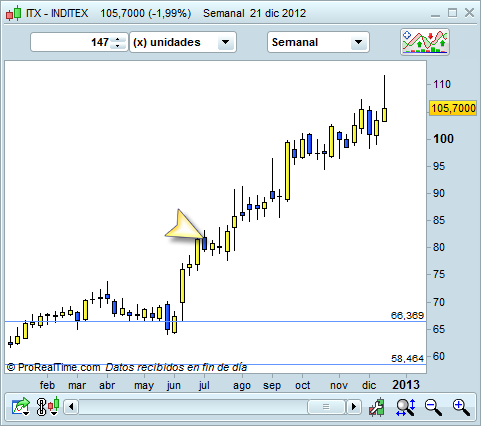Zoom in with the plus magnifier
Viewport: 481px width, 426px height.
click(x=461, y=407)
